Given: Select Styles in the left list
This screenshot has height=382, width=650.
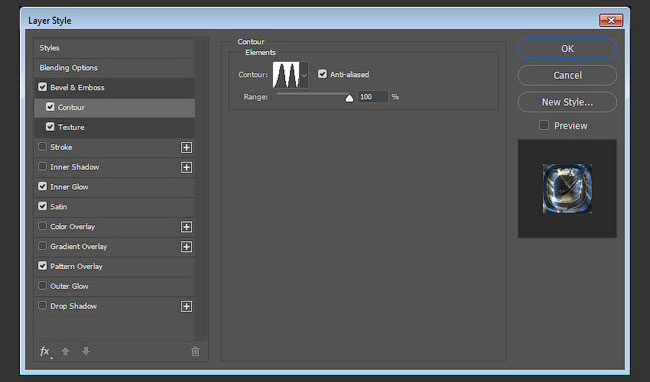Looking at the screenshot, I should 114,48.
